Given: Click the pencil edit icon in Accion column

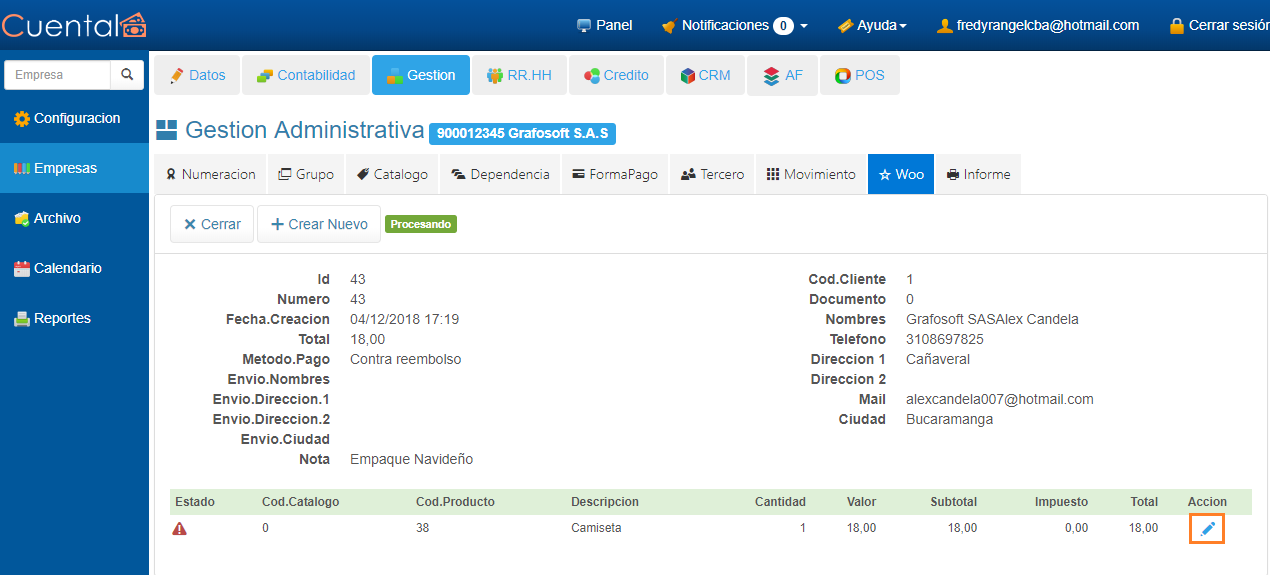Looking at the screenshot, I should pos(1207,528).
